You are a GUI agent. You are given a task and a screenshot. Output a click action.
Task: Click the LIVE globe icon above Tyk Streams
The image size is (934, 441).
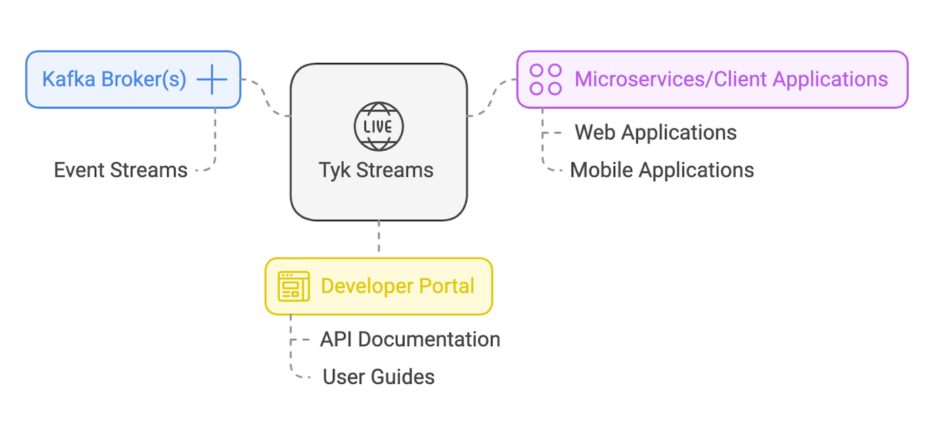click(x=379, y=126)
